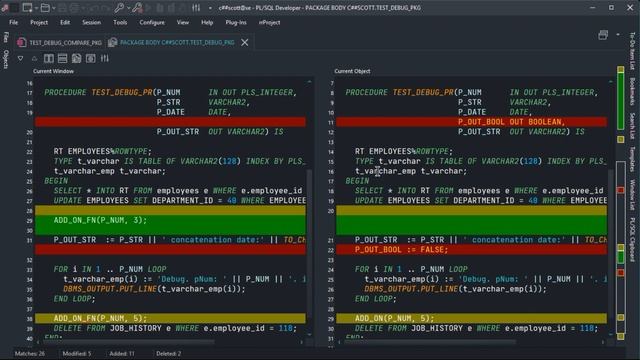Click left pane scroll-down arrow
Viewport: 640px width, 360px height.
[x=309, y=334]
